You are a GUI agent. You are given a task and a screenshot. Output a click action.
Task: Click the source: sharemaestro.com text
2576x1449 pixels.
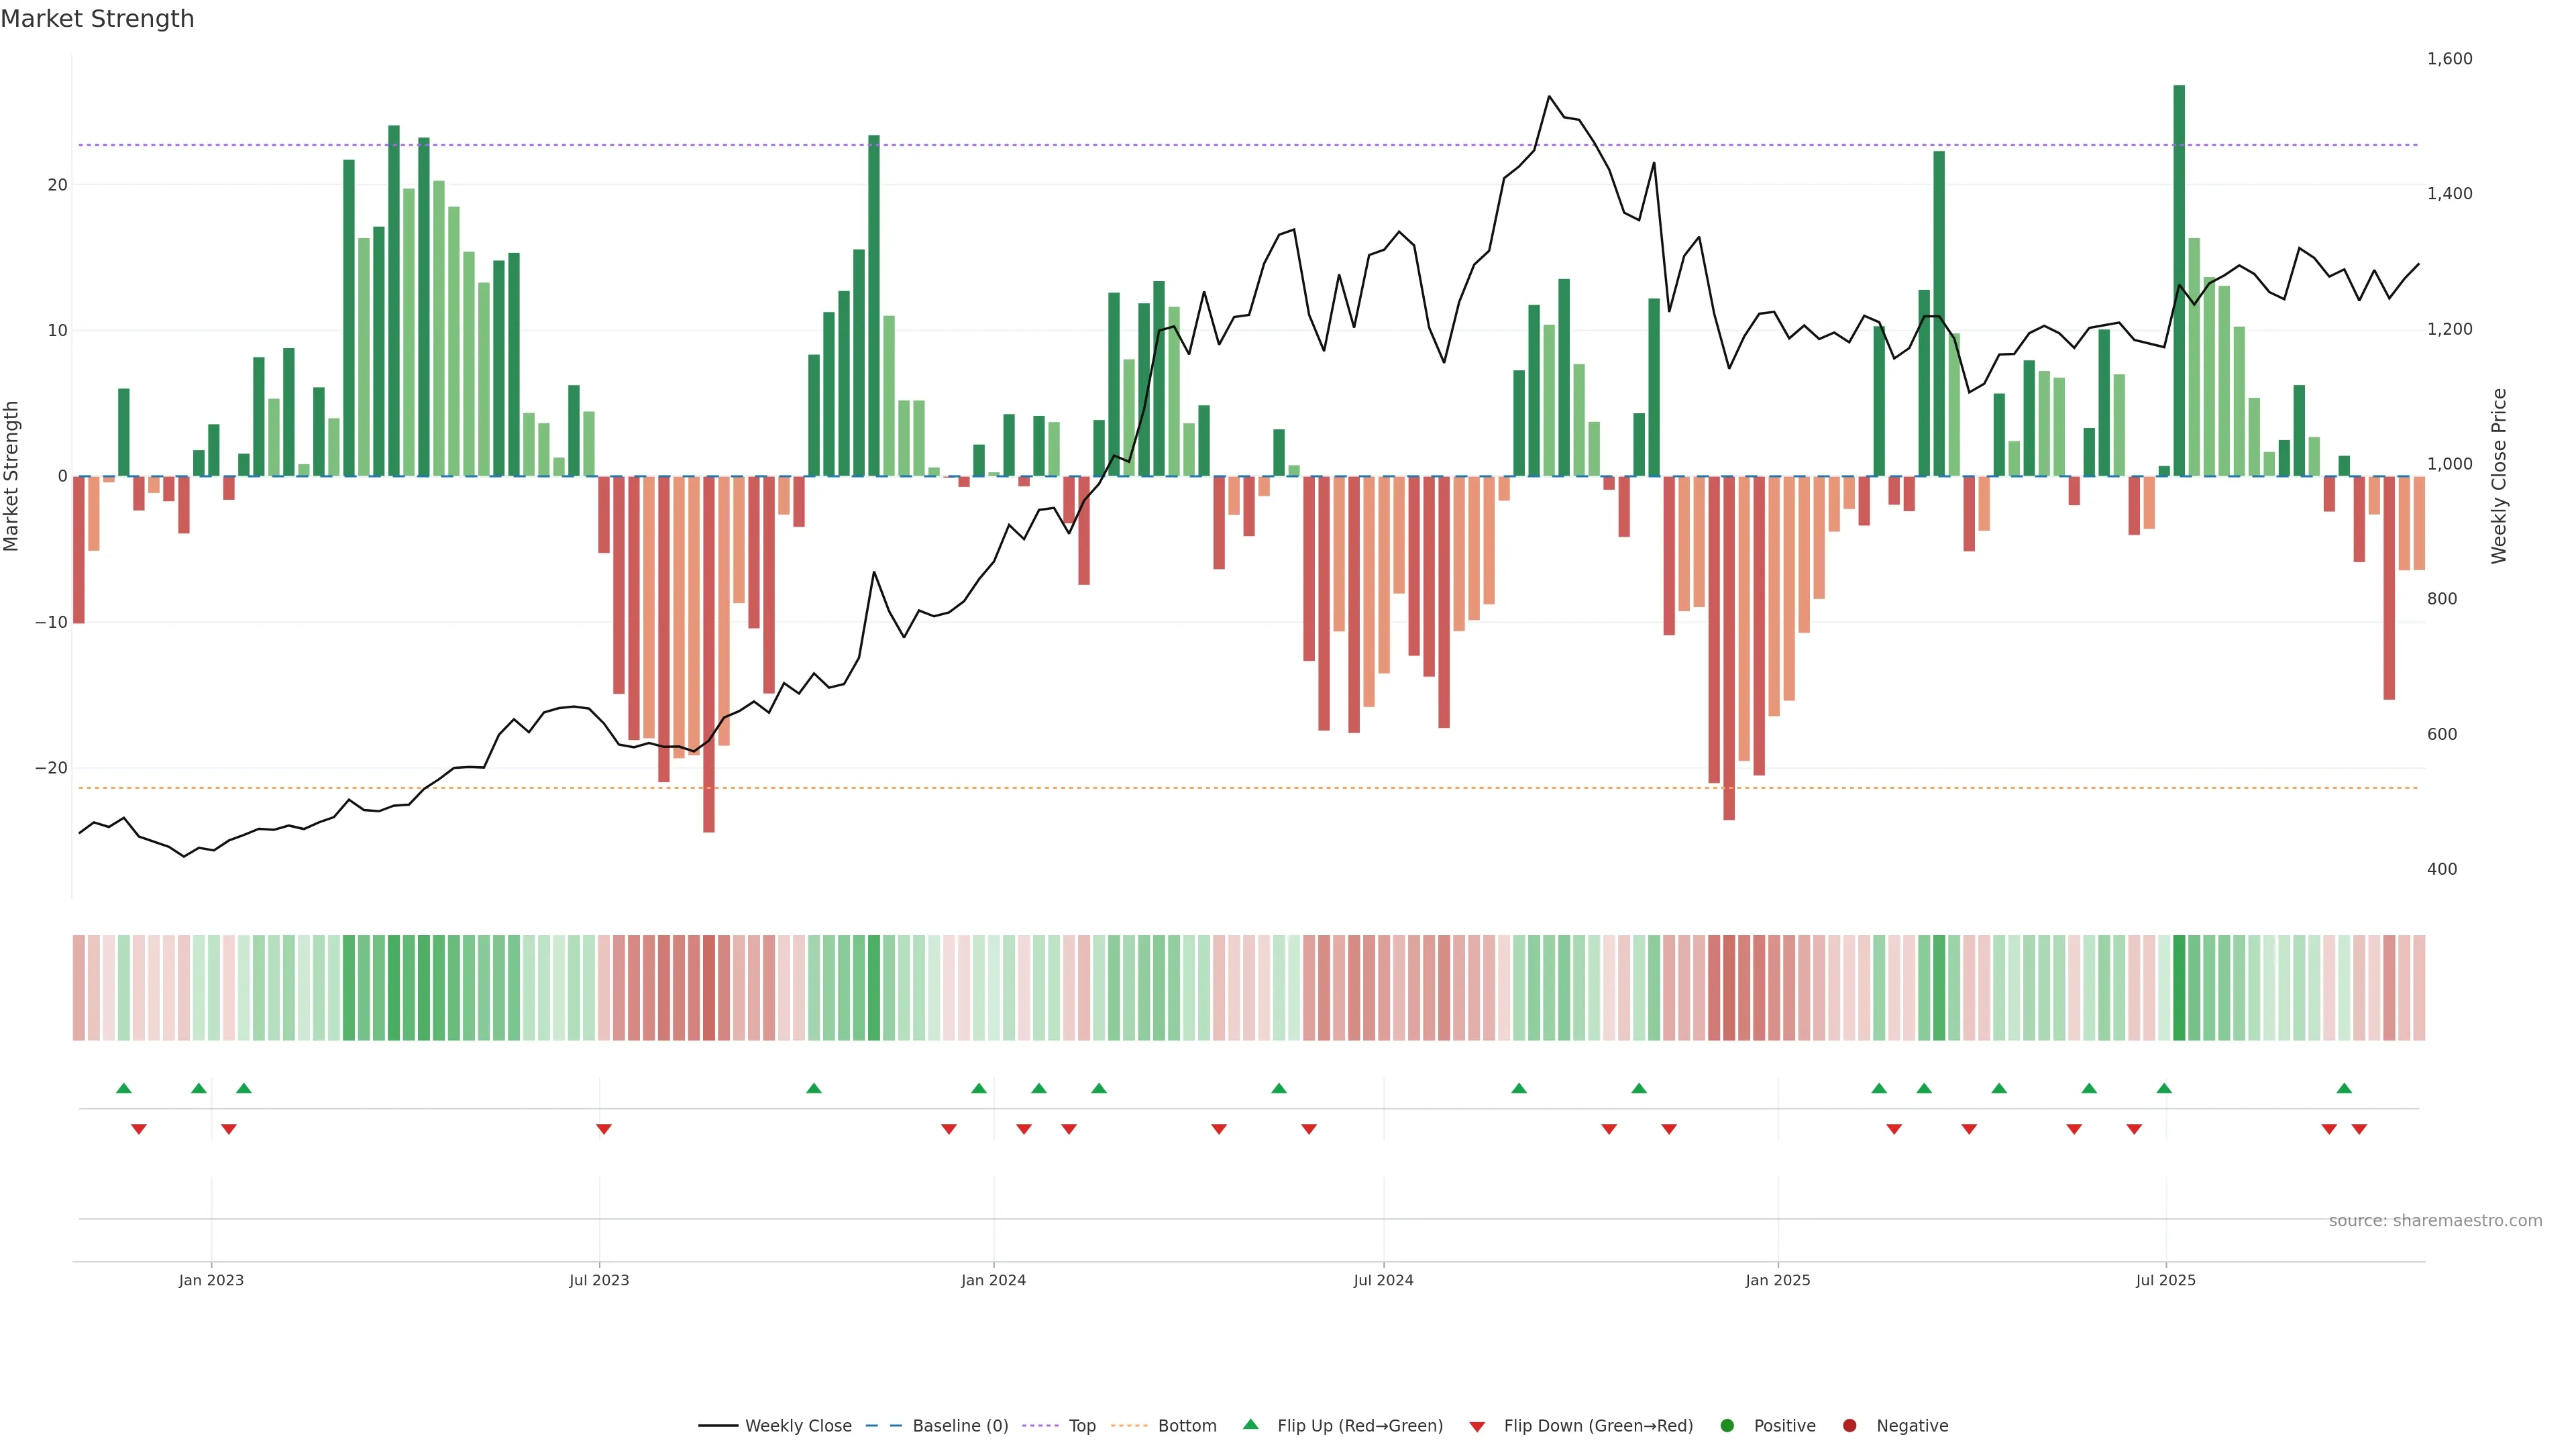tap(2435, 1221)
